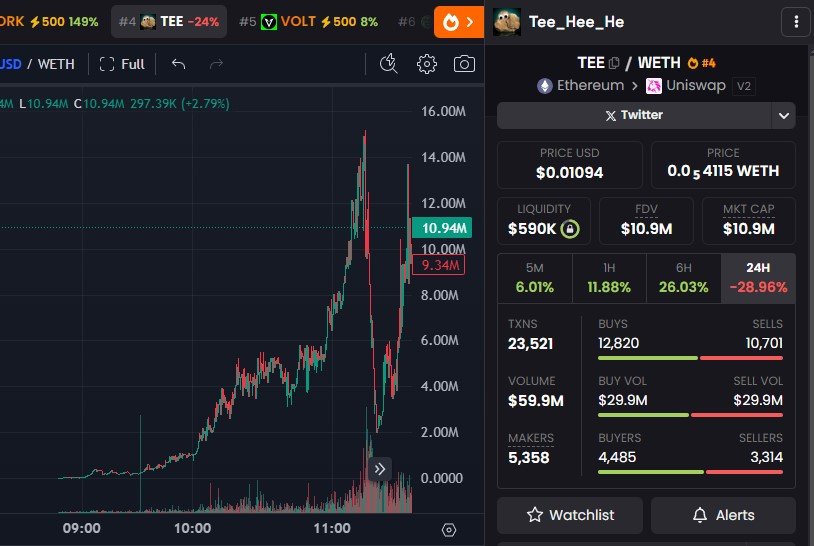The image size is (814, 546).
Task: Select the 24H timeframe tab
Action: click(x=758, y=278)
